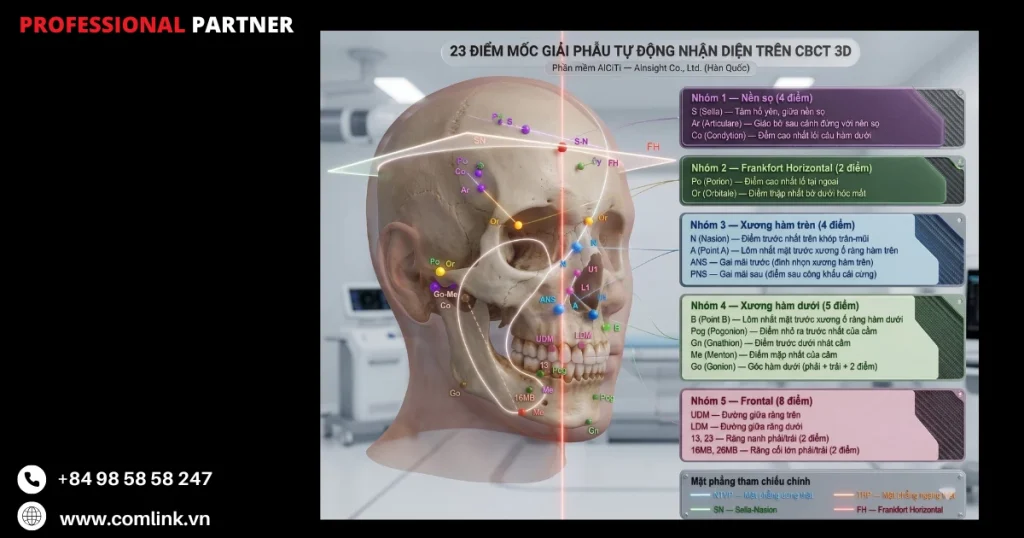1024x538 pixels.
Task: Select the red S-N landmark dot
Action: 562,148
